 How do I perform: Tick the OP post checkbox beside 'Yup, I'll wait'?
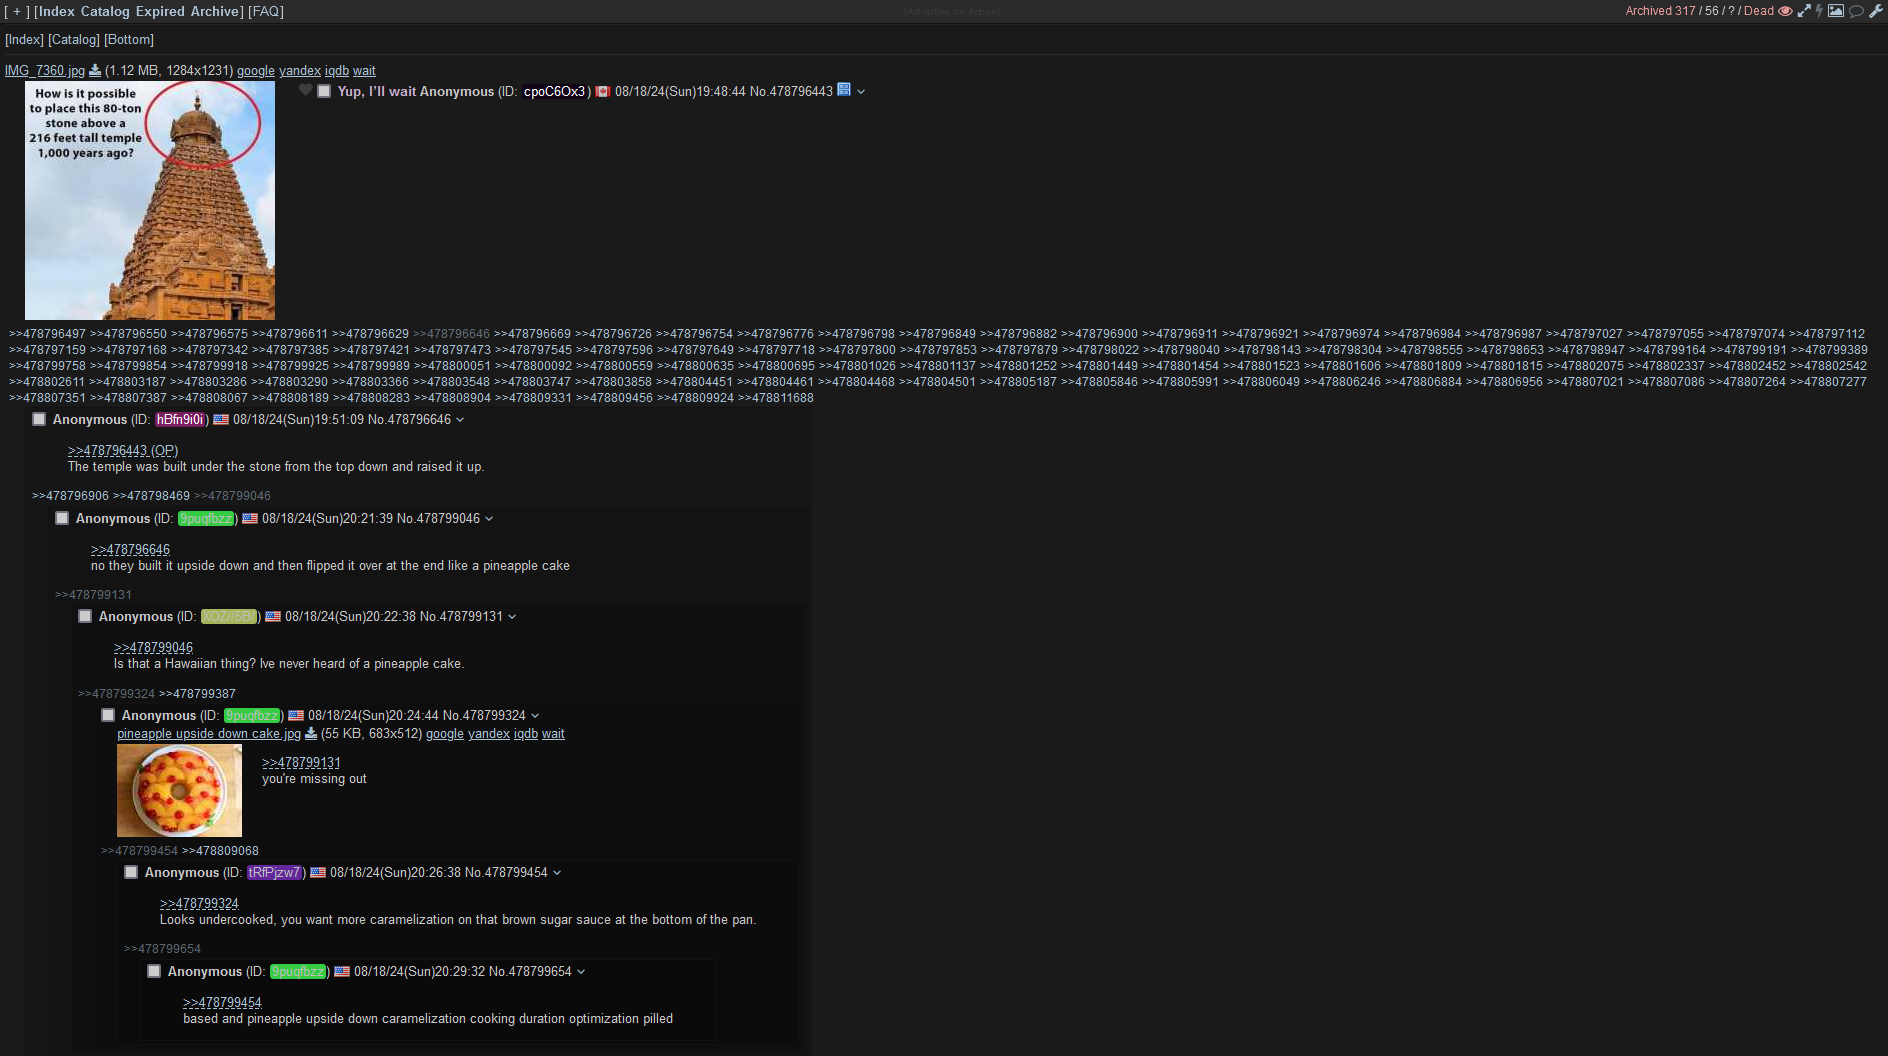tap(324, 91)
